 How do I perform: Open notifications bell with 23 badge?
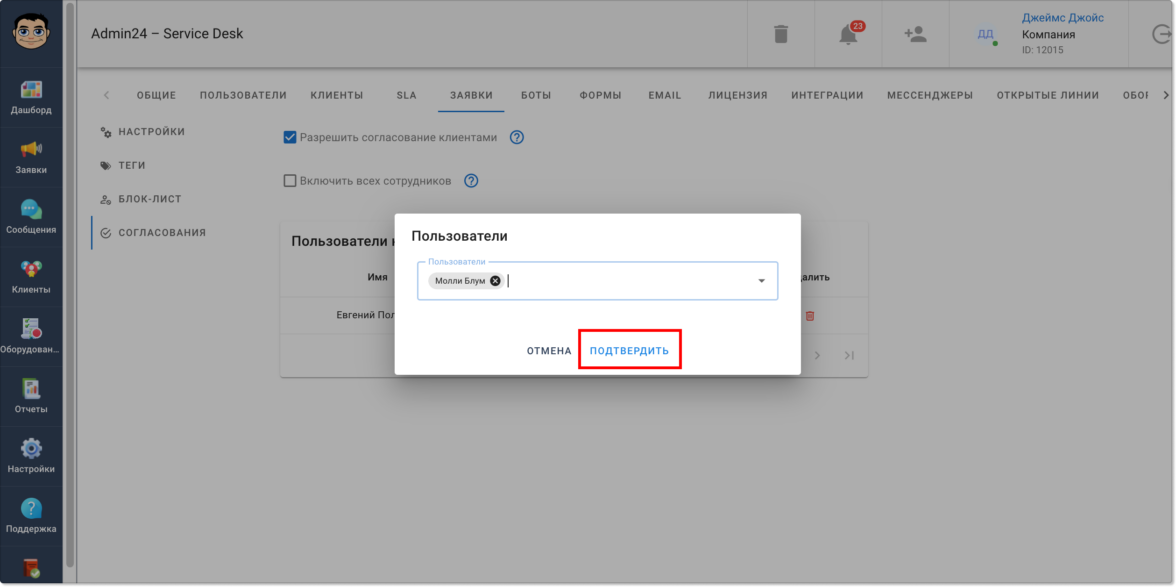pyautogui.click(x=848, y=34)
